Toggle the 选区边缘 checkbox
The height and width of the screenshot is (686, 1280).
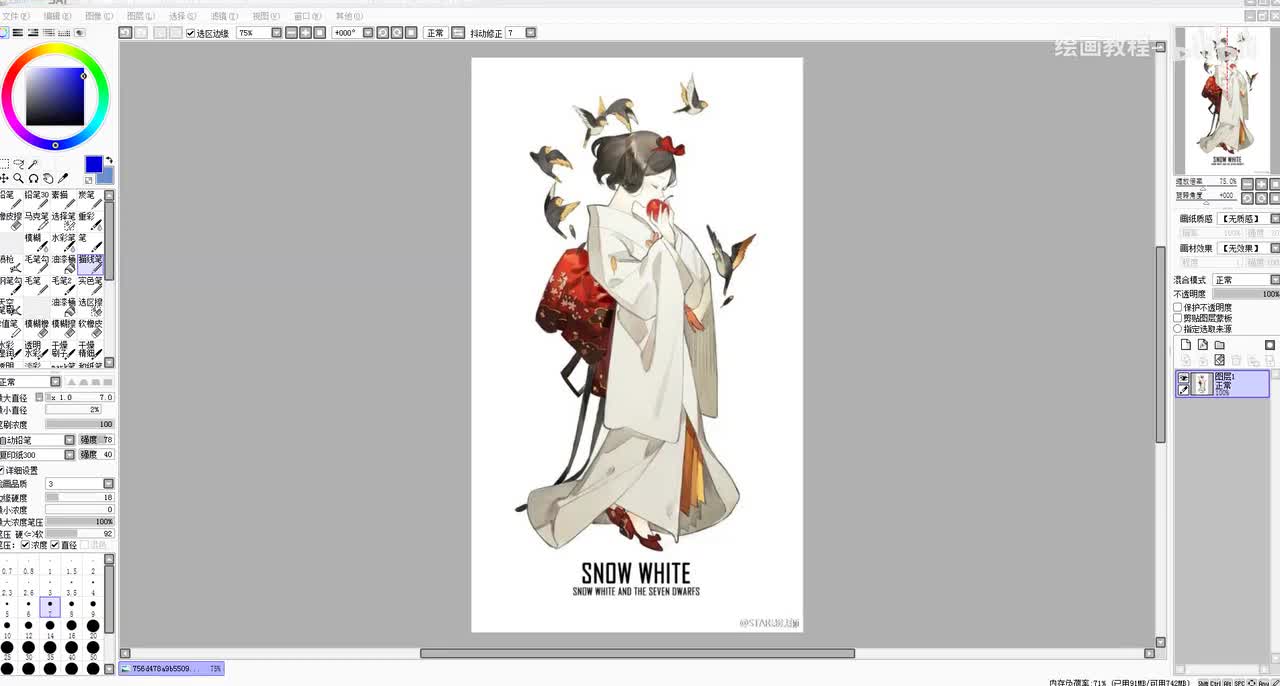click(190, 33)
